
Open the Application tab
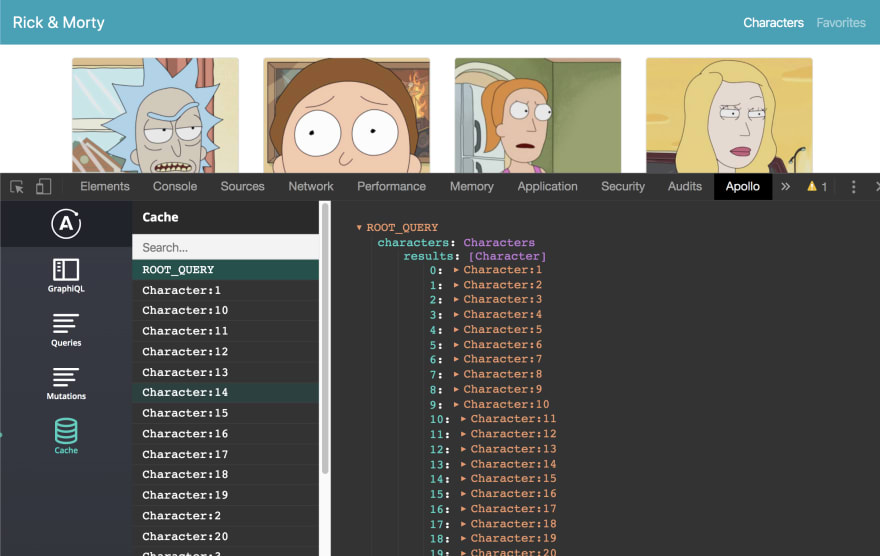point(547,186)
